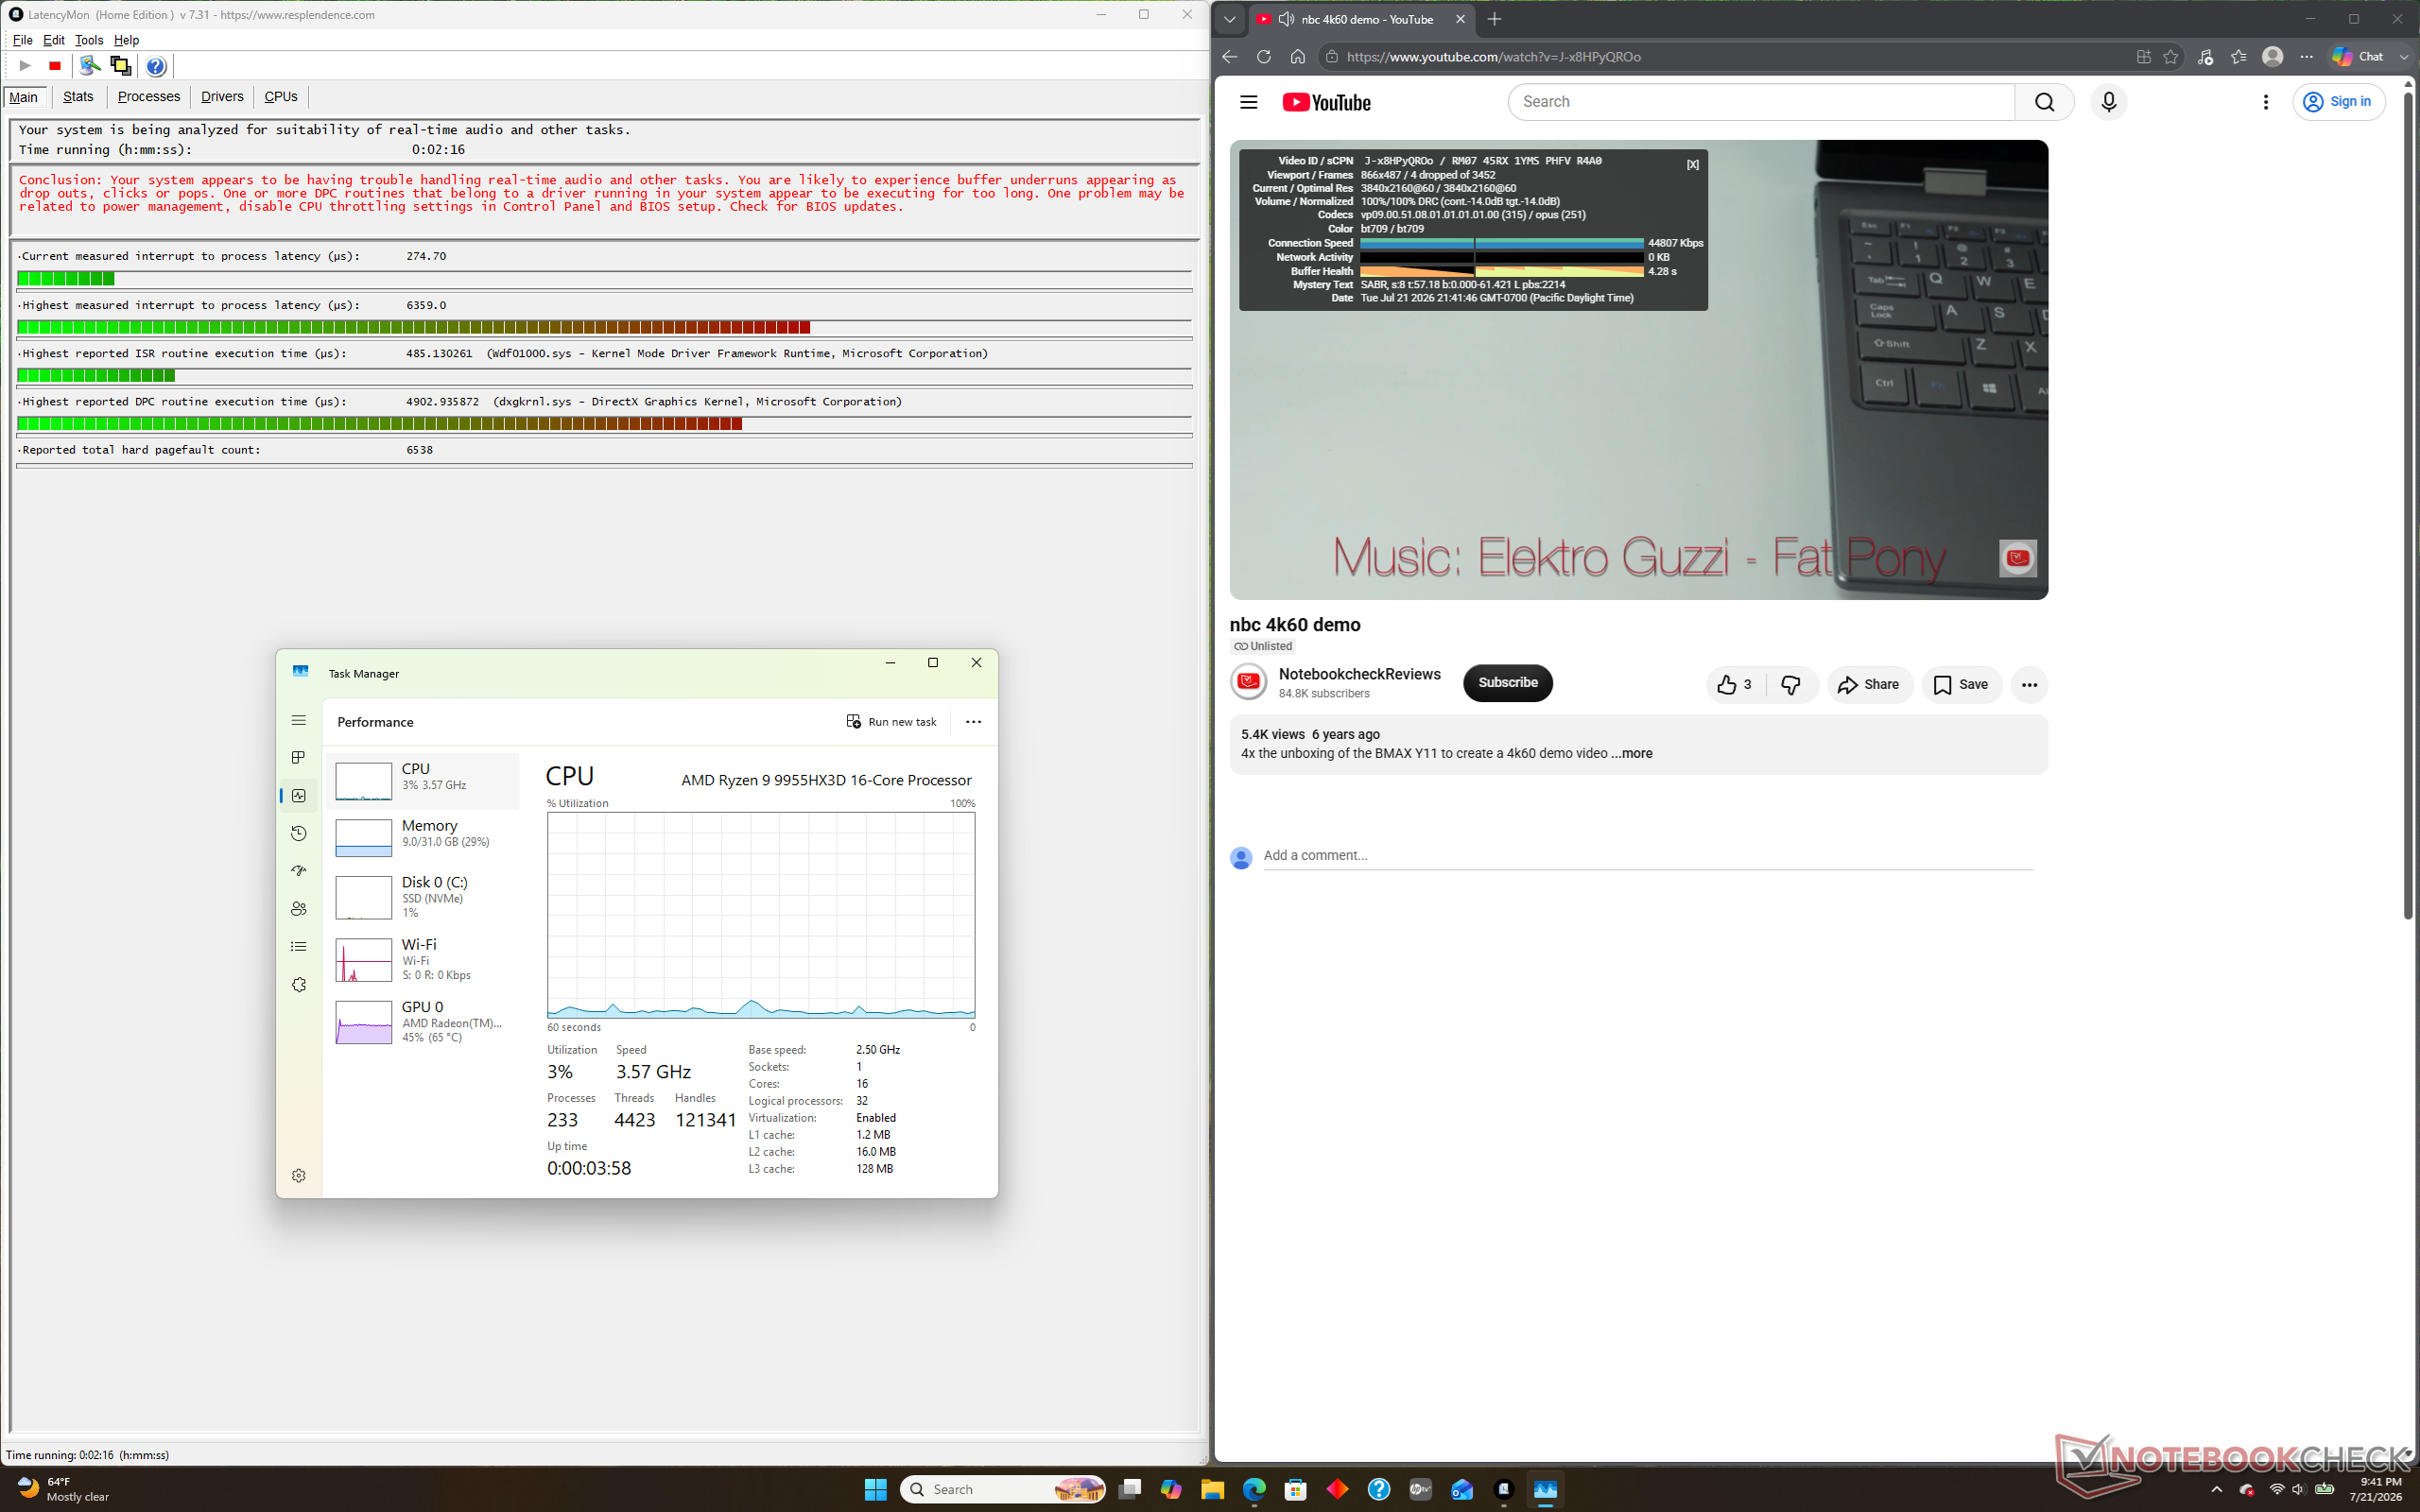
Task: Share the nbc 4k60 demo video
Action: tap(1869, 685)
